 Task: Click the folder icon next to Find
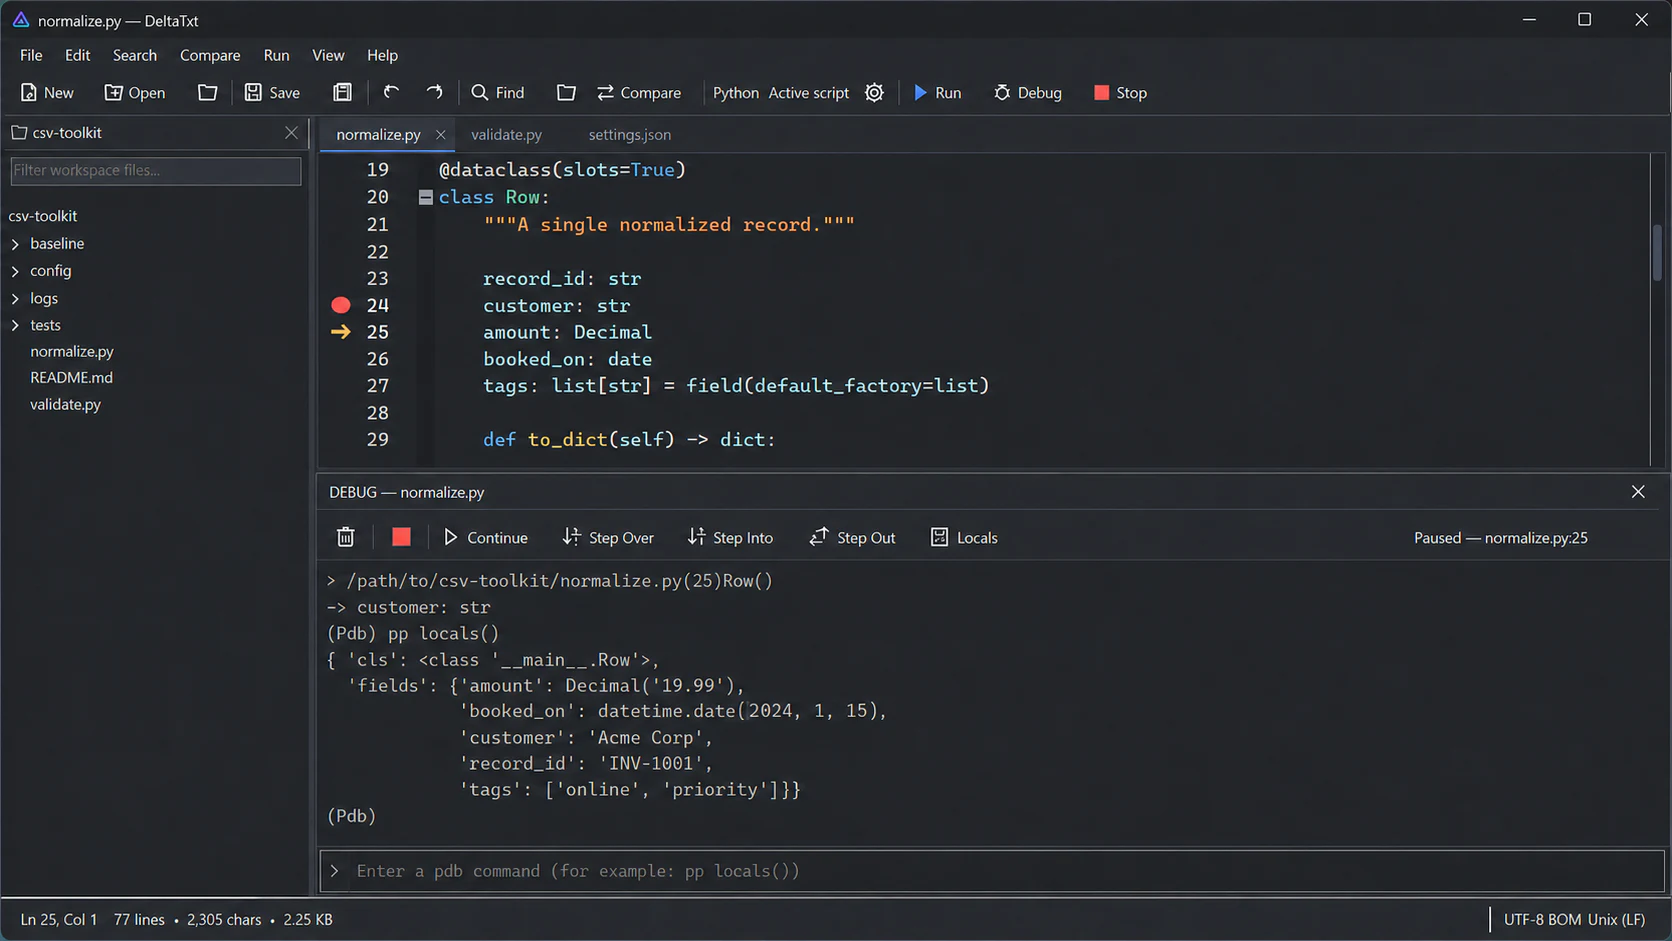click(566, 93)
